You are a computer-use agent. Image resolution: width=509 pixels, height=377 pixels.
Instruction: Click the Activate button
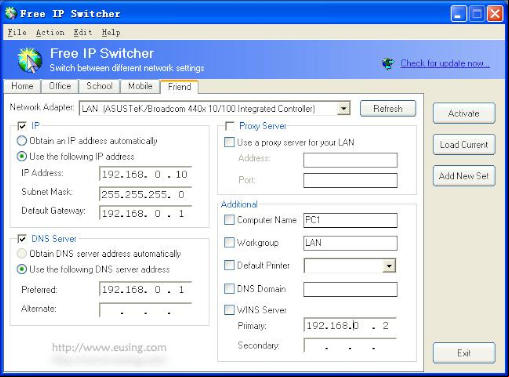click(464, 113)
